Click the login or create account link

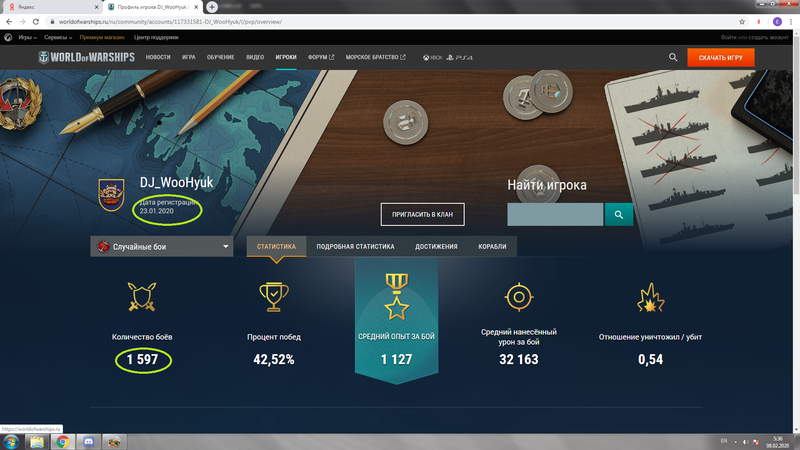[x=755, y=37]
